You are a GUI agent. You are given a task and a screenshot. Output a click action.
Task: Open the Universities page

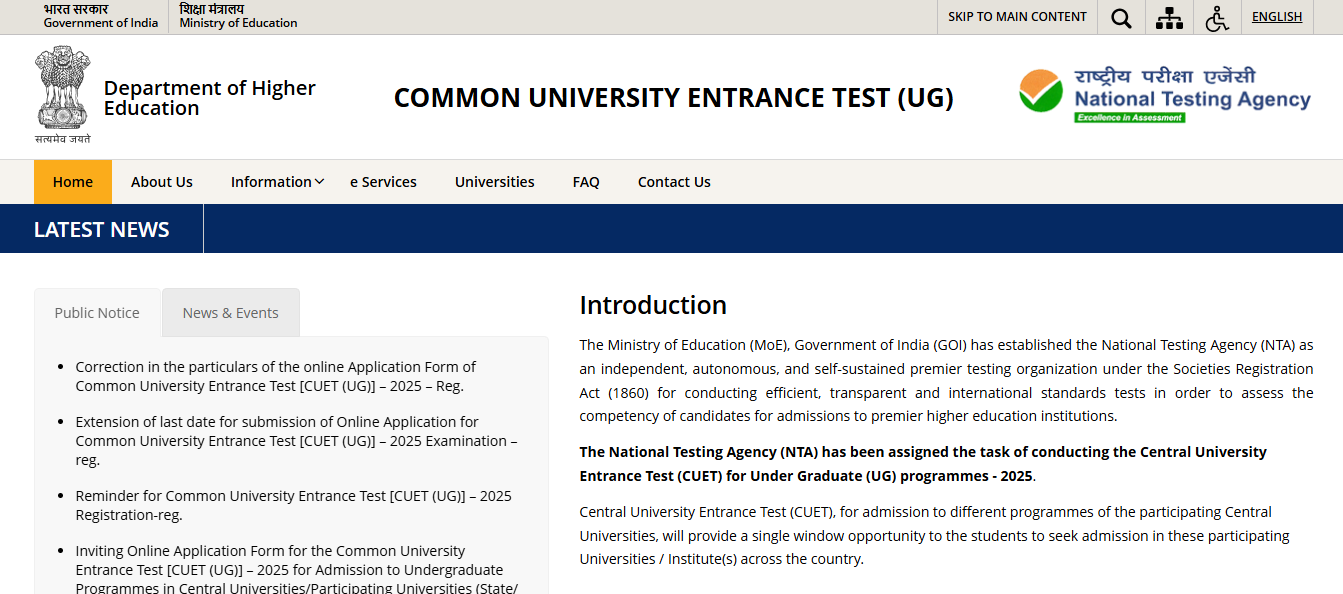point(494,181)
